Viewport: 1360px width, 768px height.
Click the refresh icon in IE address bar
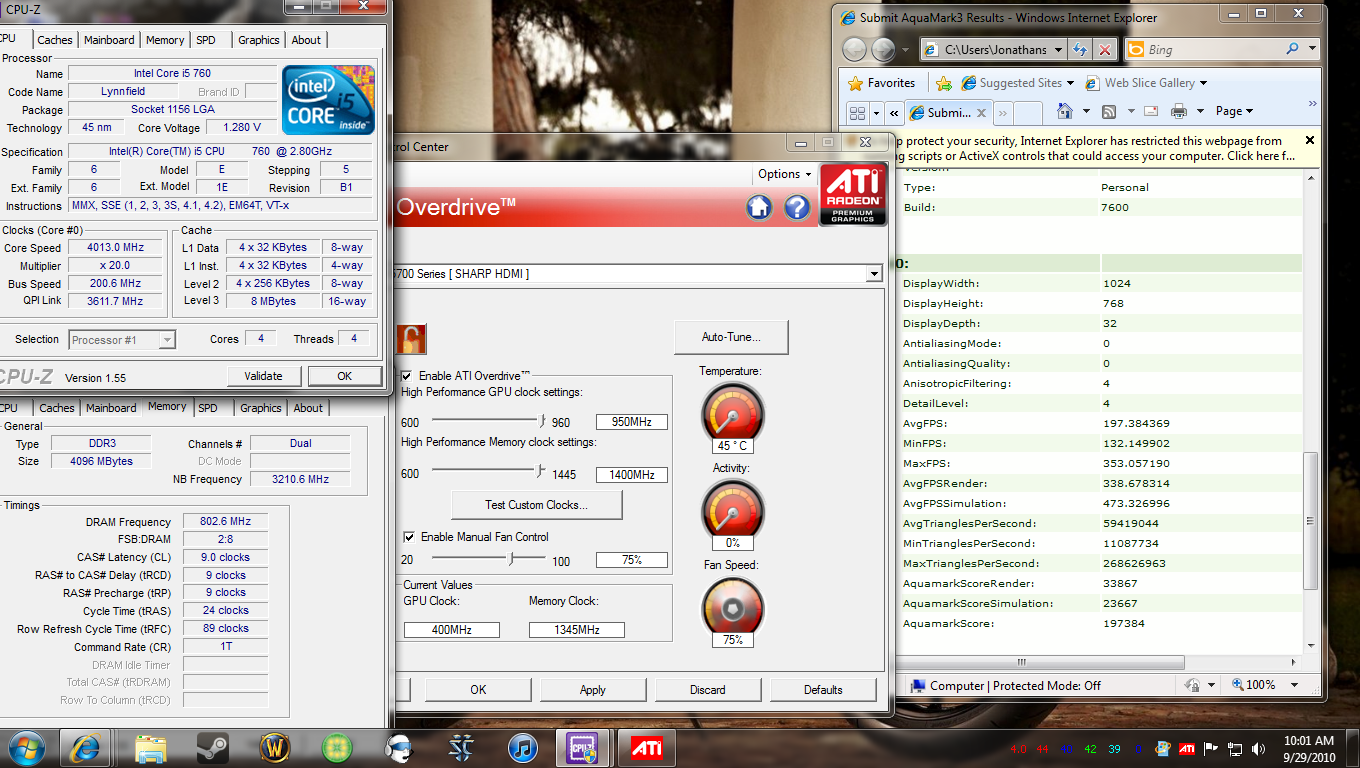click(1080, 49)
